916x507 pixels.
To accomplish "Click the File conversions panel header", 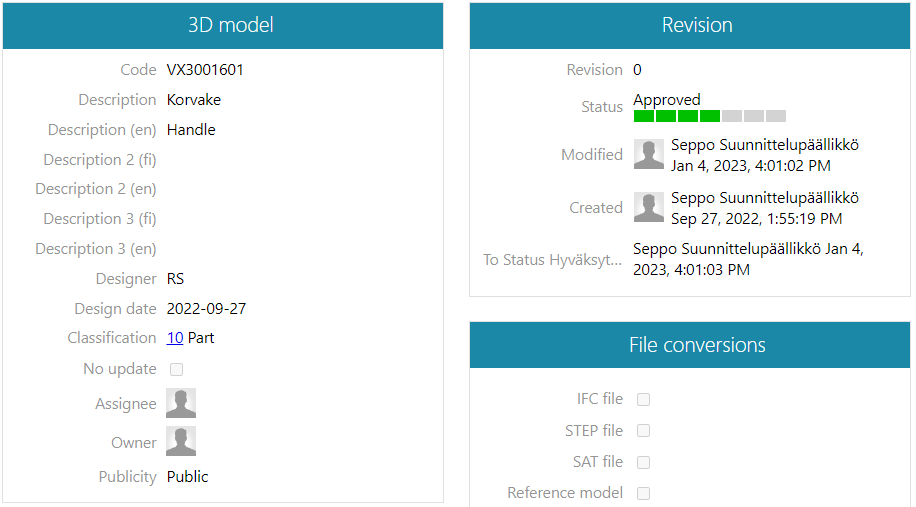I will tap(690, 346).
